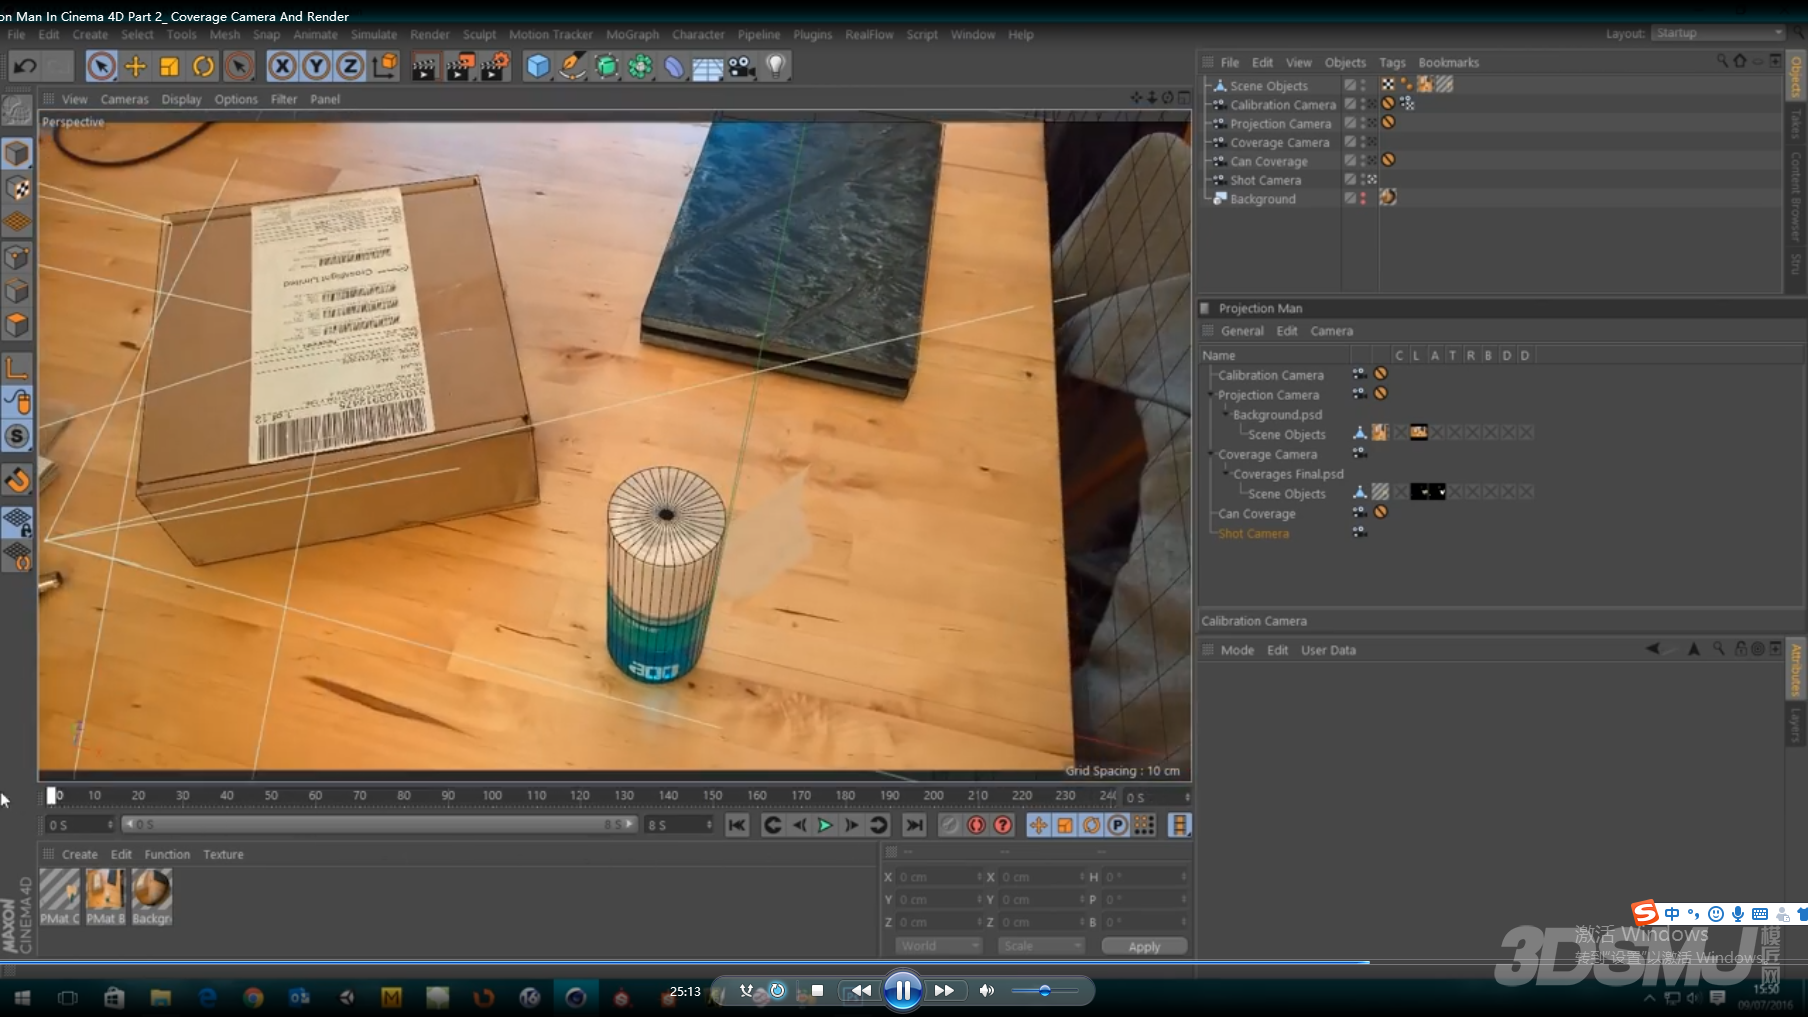Open the Subdivision Surface generator icon
Screen dimensions: 1808x1017
pos(606,66)
